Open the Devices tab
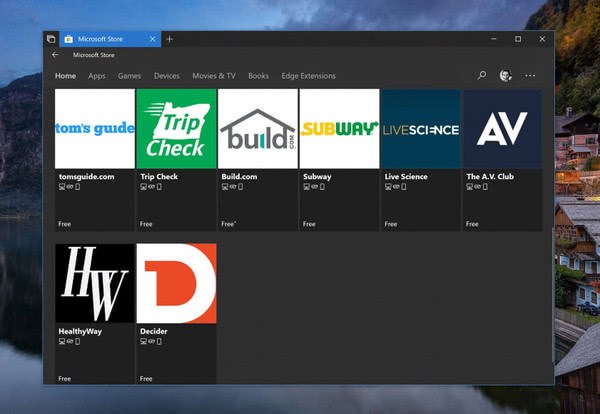This screenshot has height=414, width=600. click(167, 76)
